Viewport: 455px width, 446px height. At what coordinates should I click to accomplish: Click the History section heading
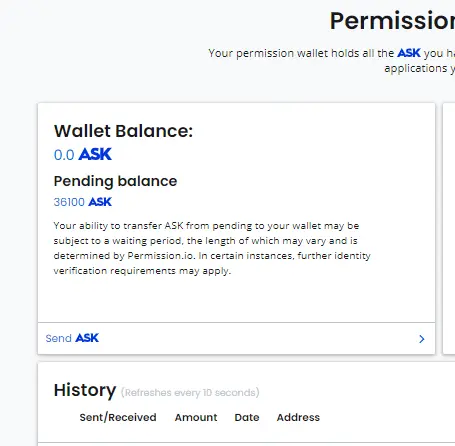85,390
